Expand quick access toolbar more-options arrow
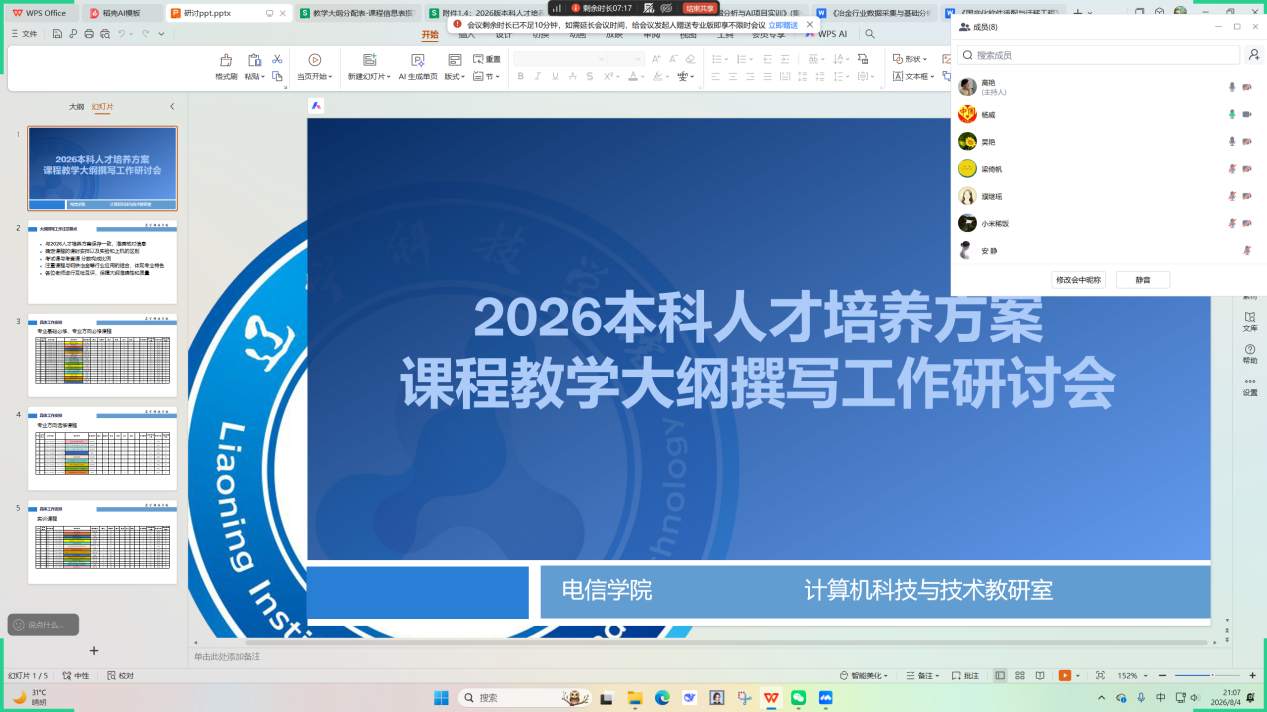Viewport: 1267px width, 712px height. (161, 33)
